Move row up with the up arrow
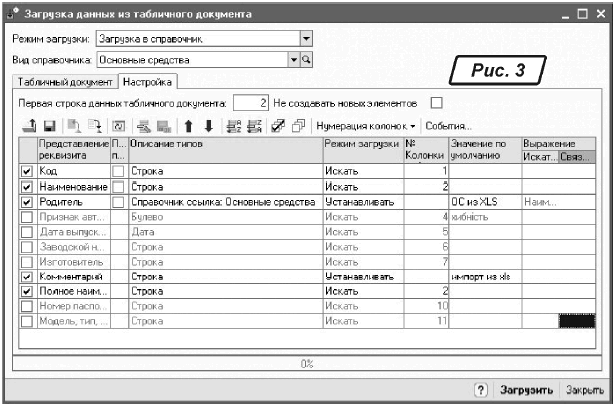The width and height of the screenshot is (615, 407). coord(188,127)
